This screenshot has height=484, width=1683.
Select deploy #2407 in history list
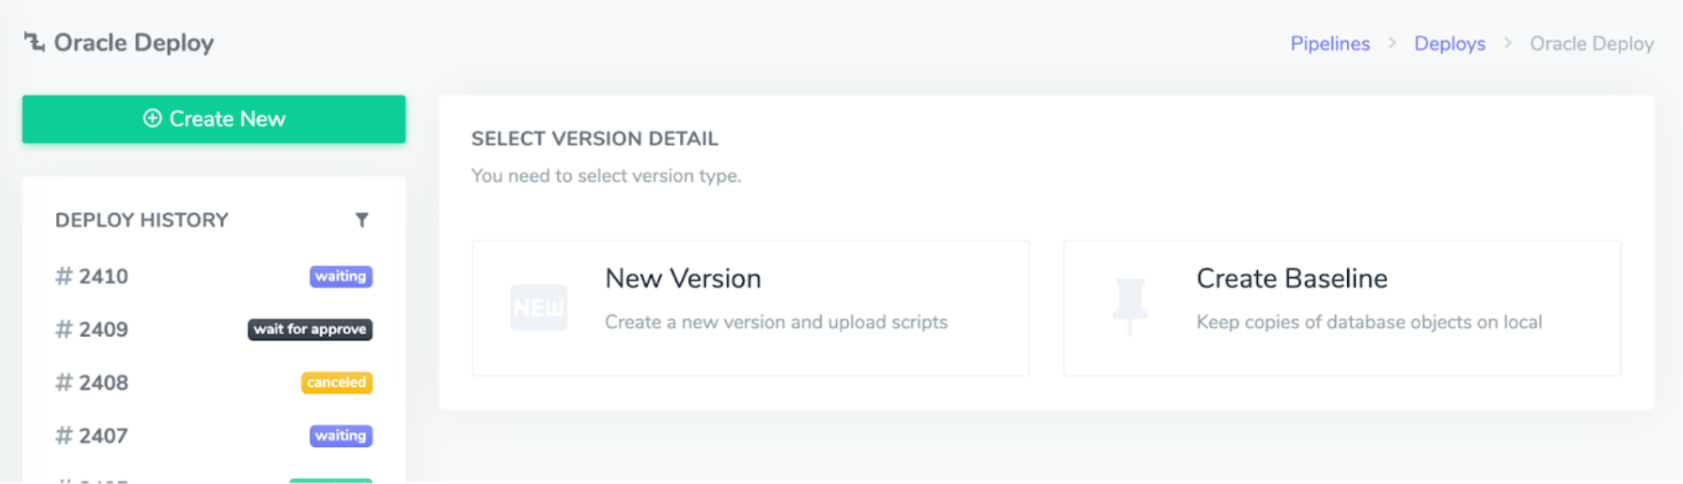103,436
